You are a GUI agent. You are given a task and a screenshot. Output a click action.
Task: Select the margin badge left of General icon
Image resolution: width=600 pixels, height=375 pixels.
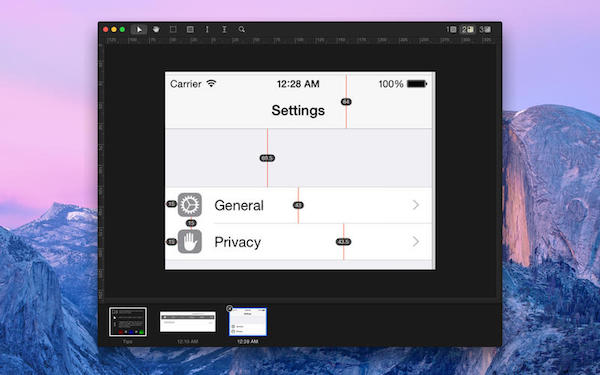(x=171, y=204)
